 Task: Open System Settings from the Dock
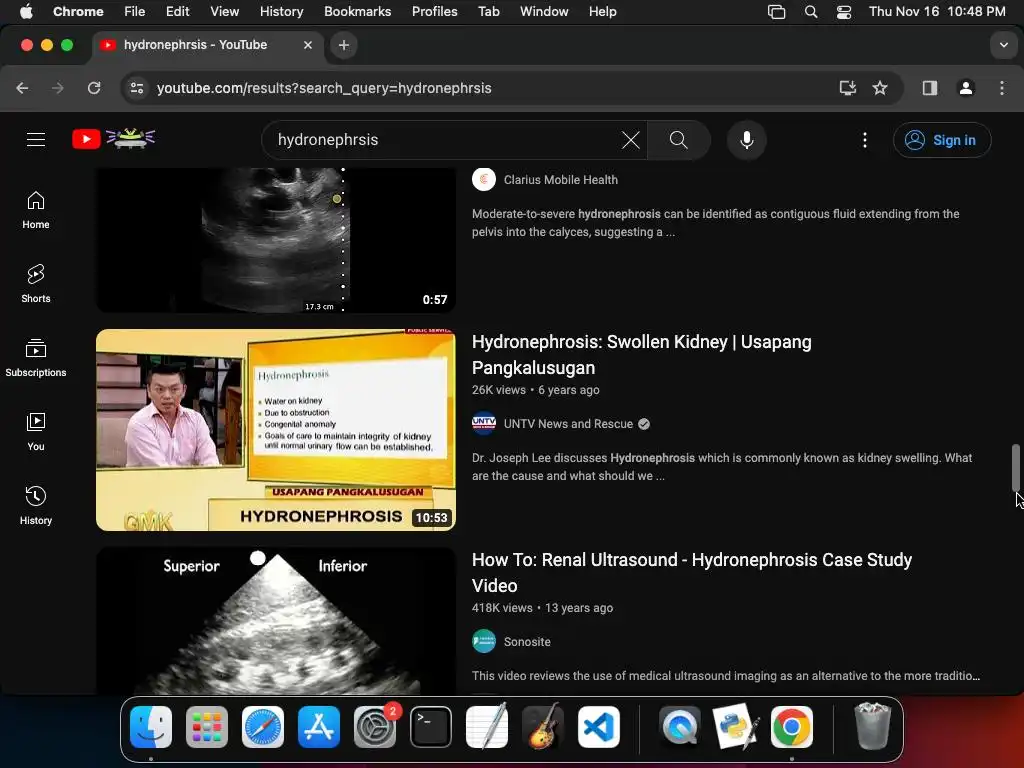375,727
